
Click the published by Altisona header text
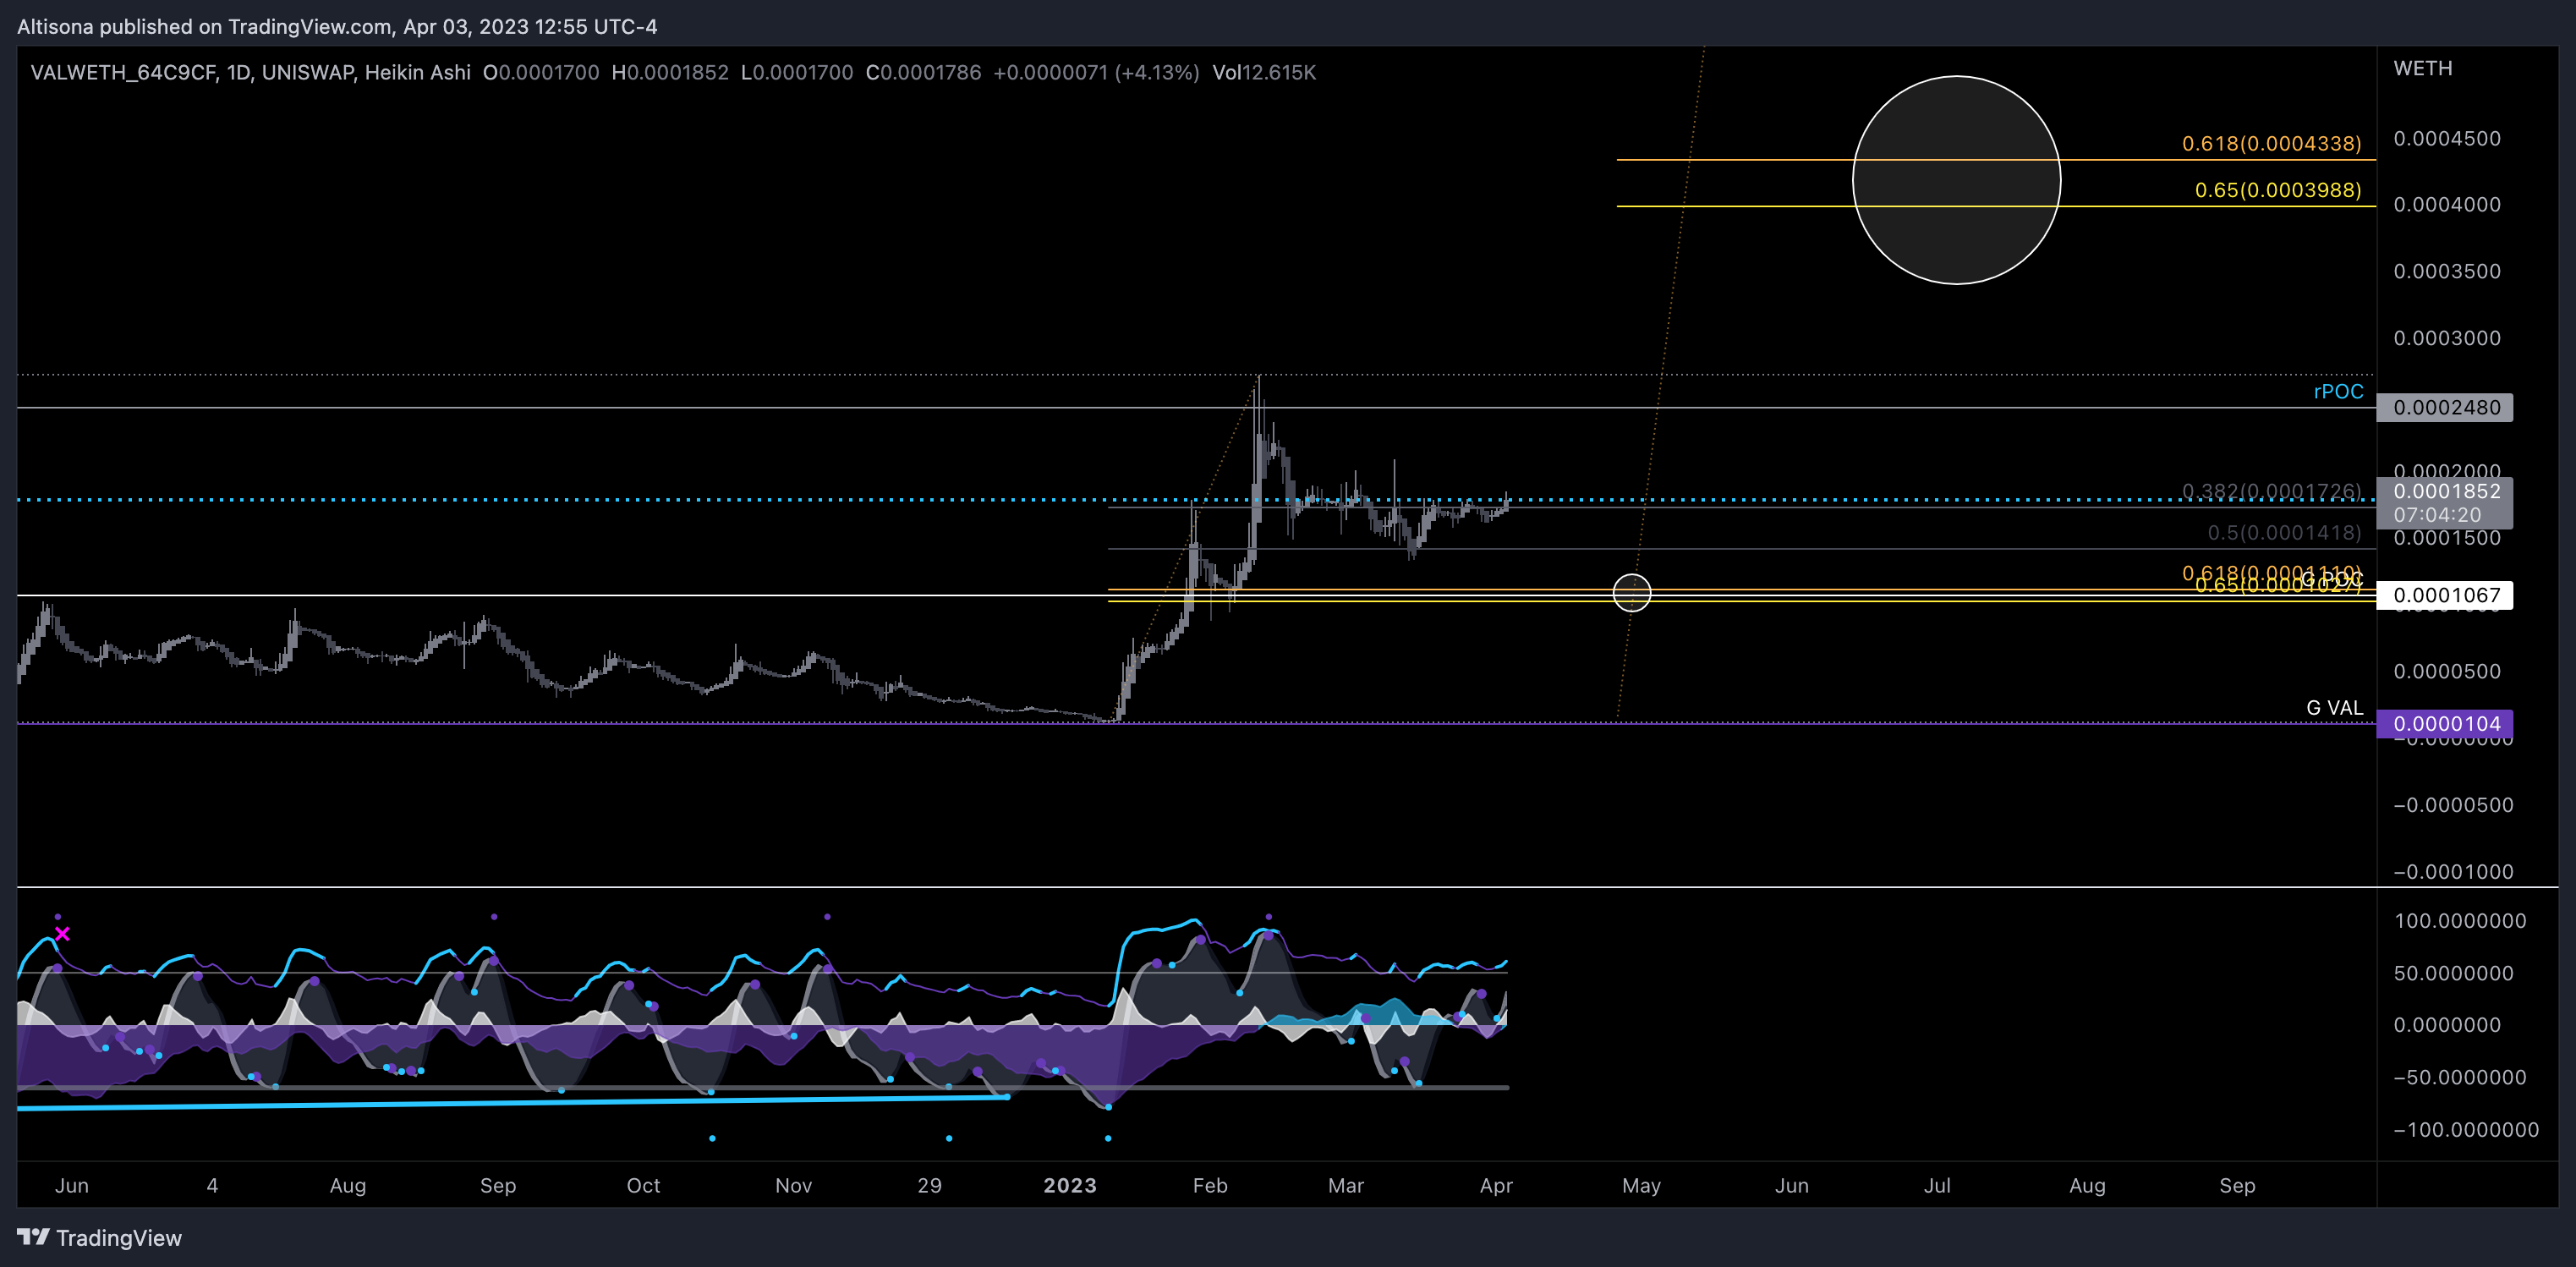[x=337, y=27]
